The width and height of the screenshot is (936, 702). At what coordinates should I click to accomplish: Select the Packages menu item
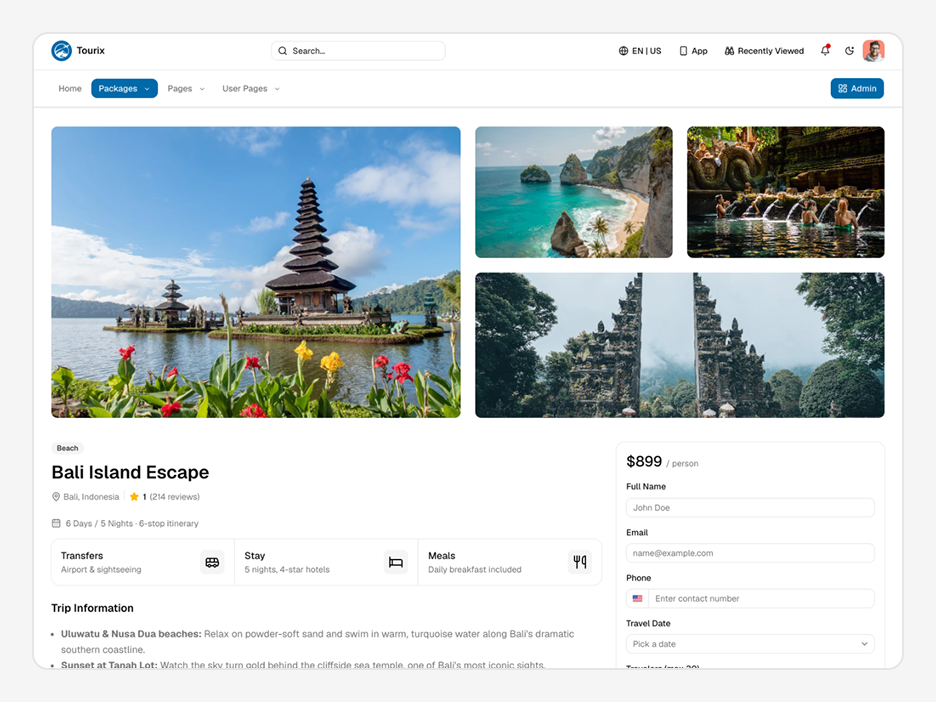[124, 88]
